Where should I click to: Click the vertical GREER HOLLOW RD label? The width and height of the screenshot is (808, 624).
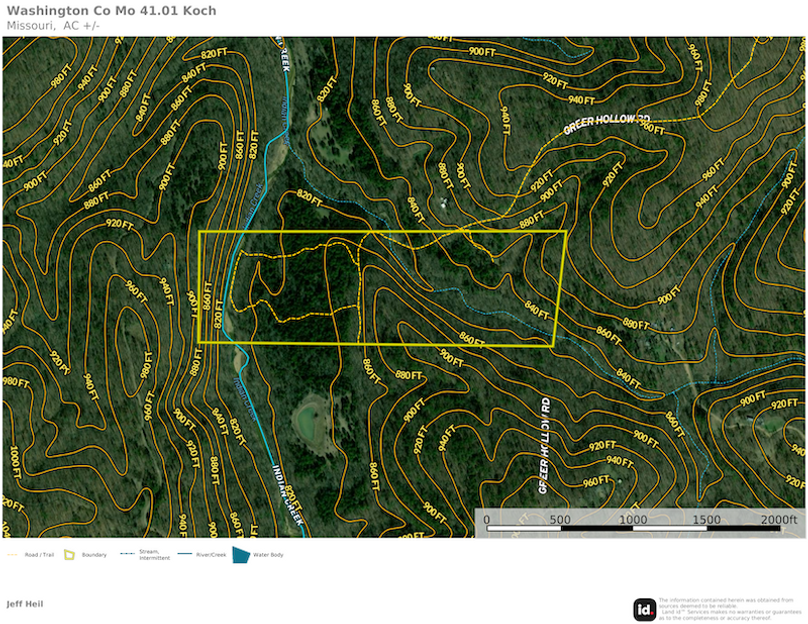coord(546,445)
